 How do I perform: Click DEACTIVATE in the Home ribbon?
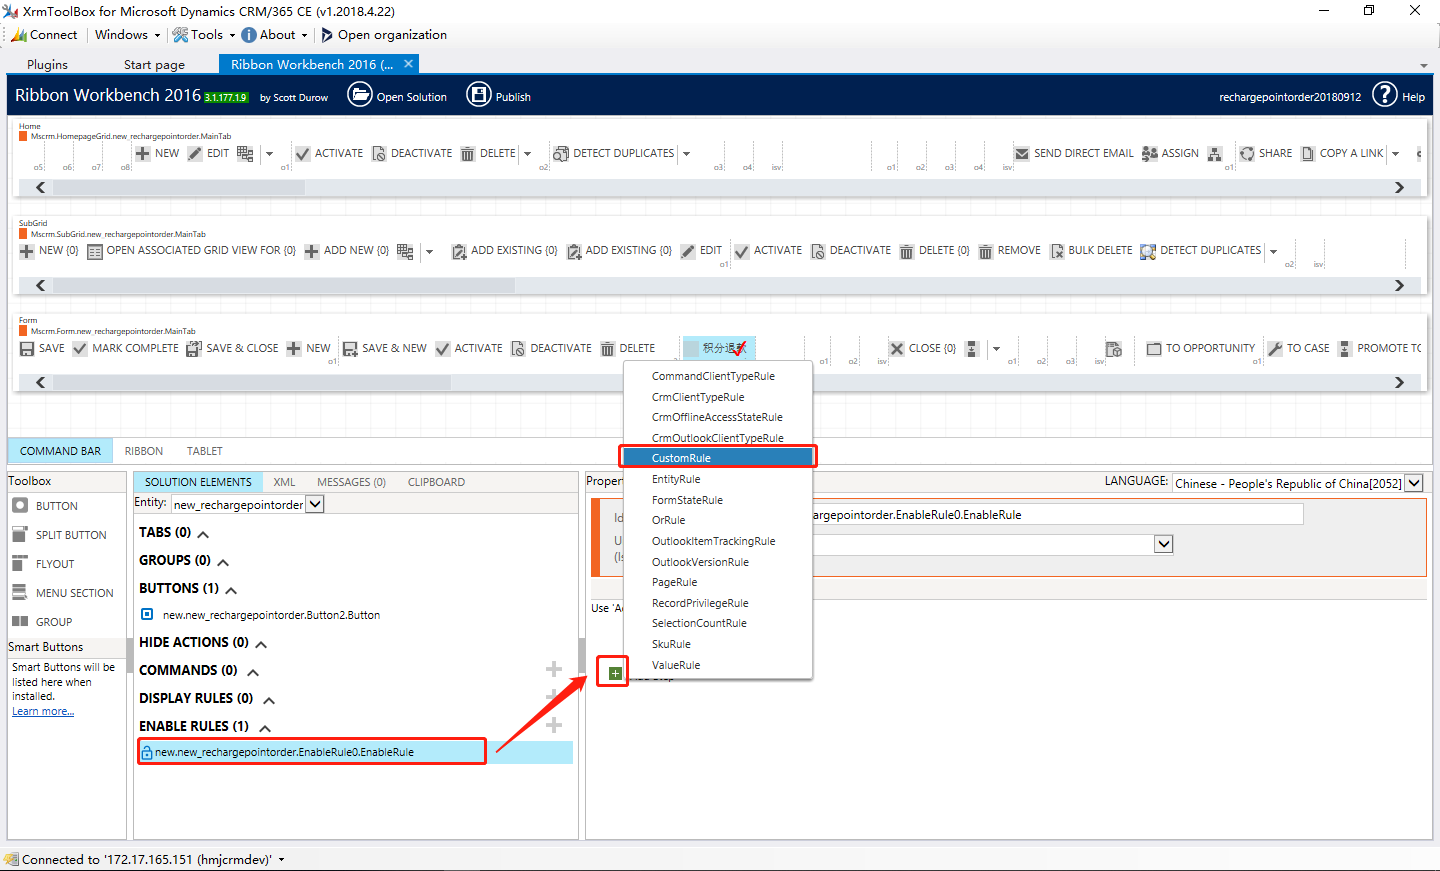412,153
